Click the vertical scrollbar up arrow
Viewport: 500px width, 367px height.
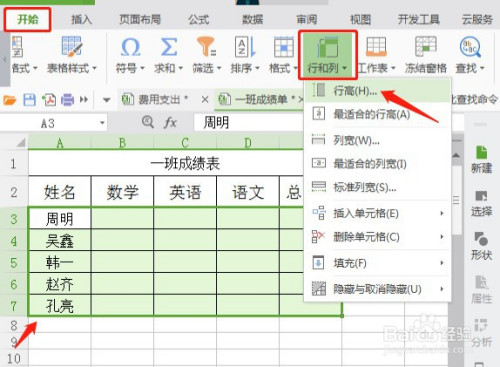coord(456,155)
